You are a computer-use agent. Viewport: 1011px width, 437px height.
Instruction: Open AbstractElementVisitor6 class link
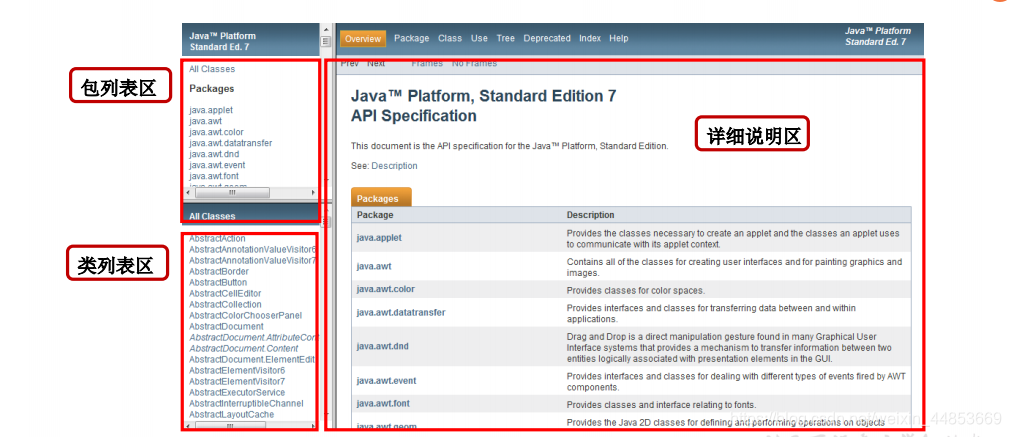237,371
